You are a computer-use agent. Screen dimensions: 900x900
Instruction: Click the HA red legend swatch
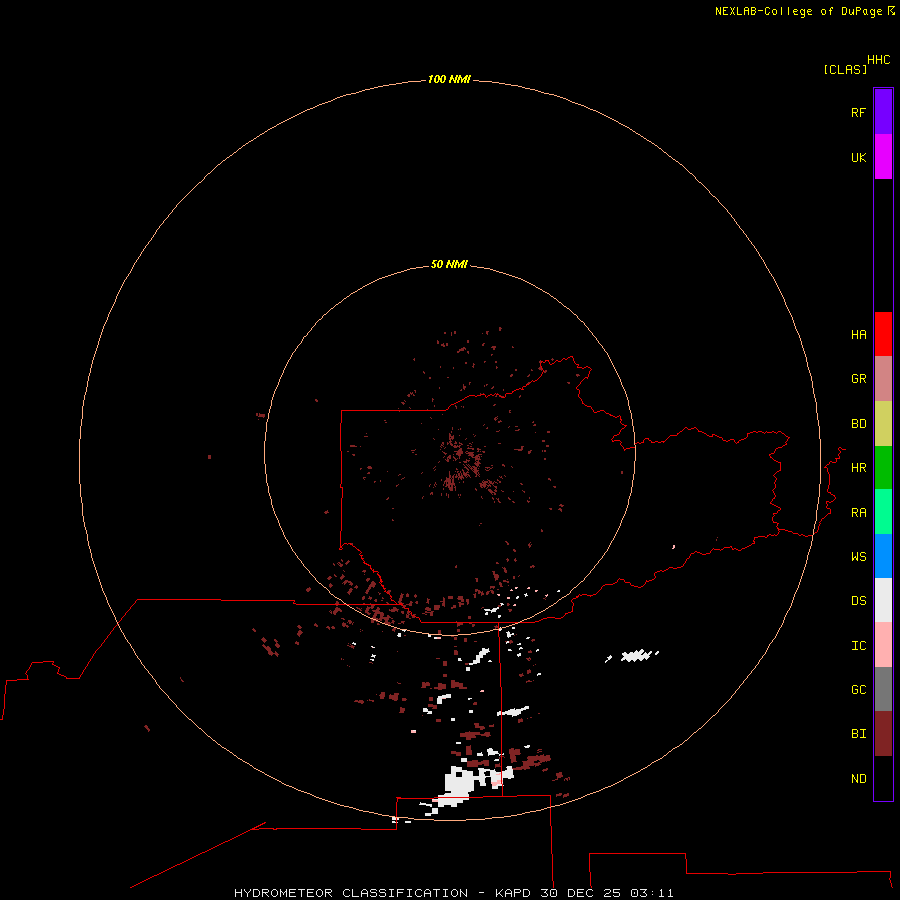883,334
